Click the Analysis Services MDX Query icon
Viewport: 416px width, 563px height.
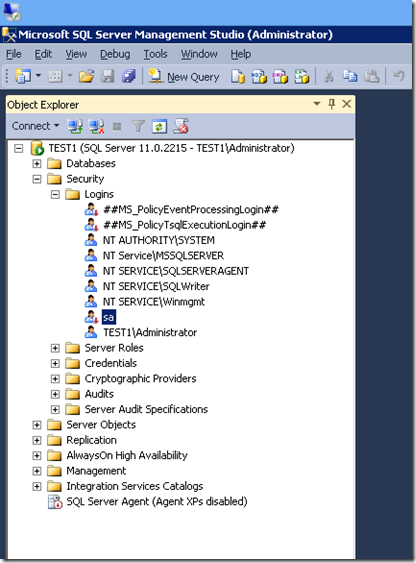point(259,76)
